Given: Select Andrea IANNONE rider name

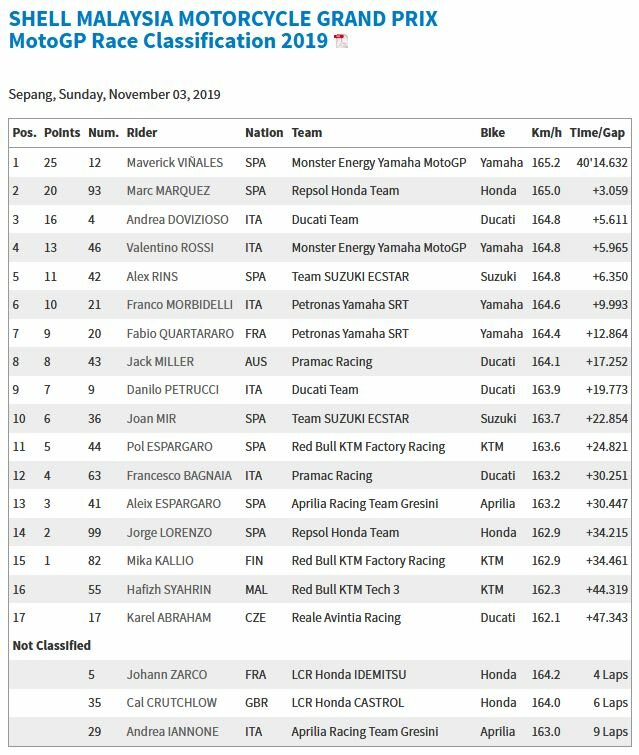Looking at the screenshot, I should (172, 731).
